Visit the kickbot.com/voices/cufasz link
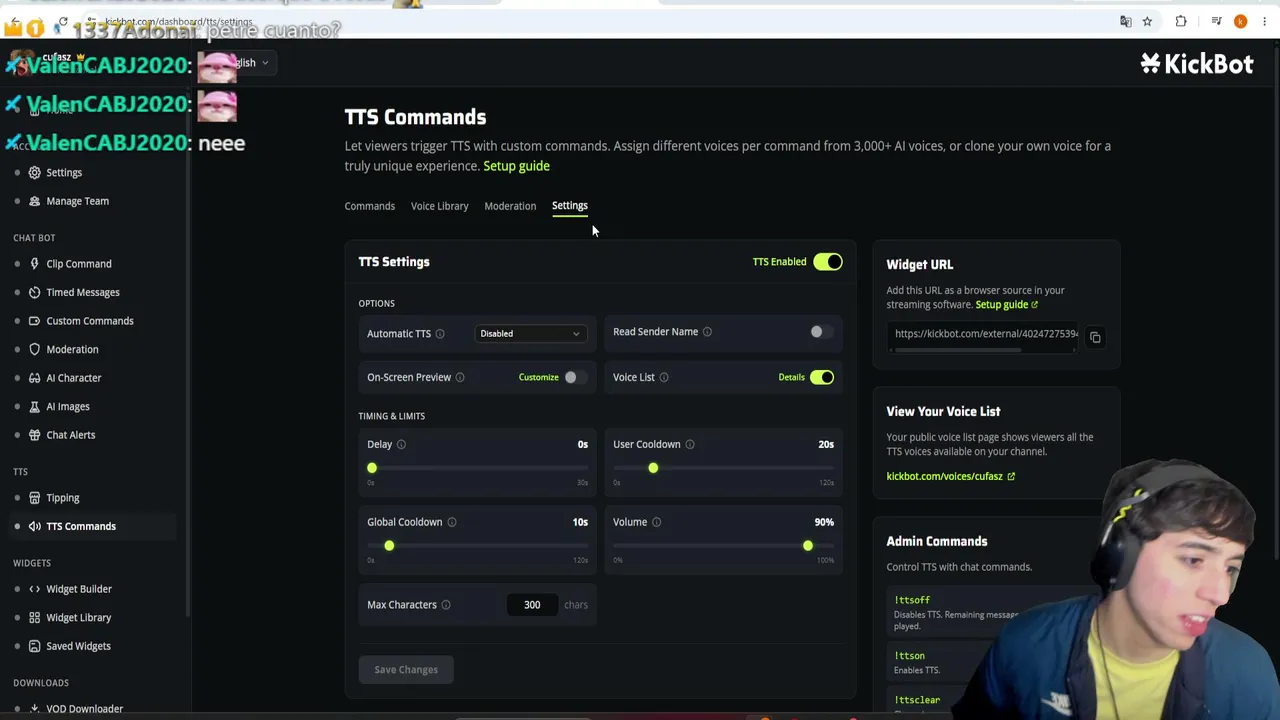 950,477
